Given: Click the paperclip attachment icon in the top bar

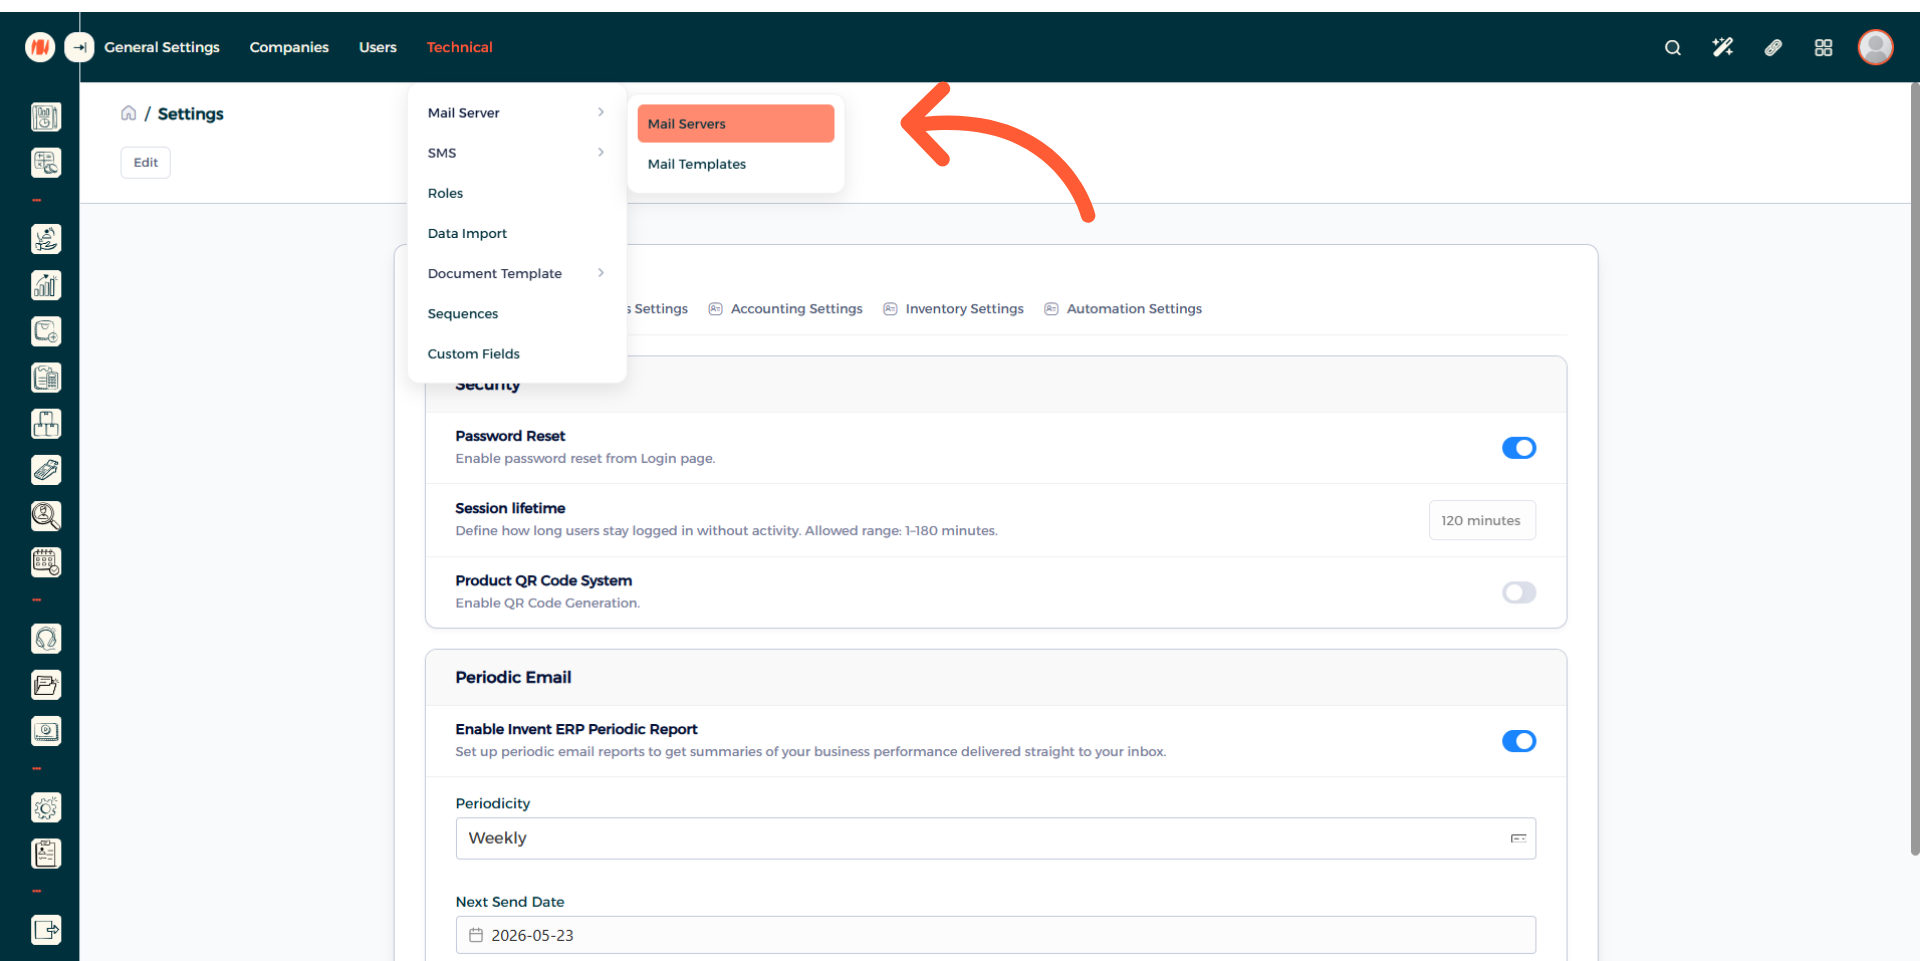Looking at the screenshot, I should (x=1773, y=48).
